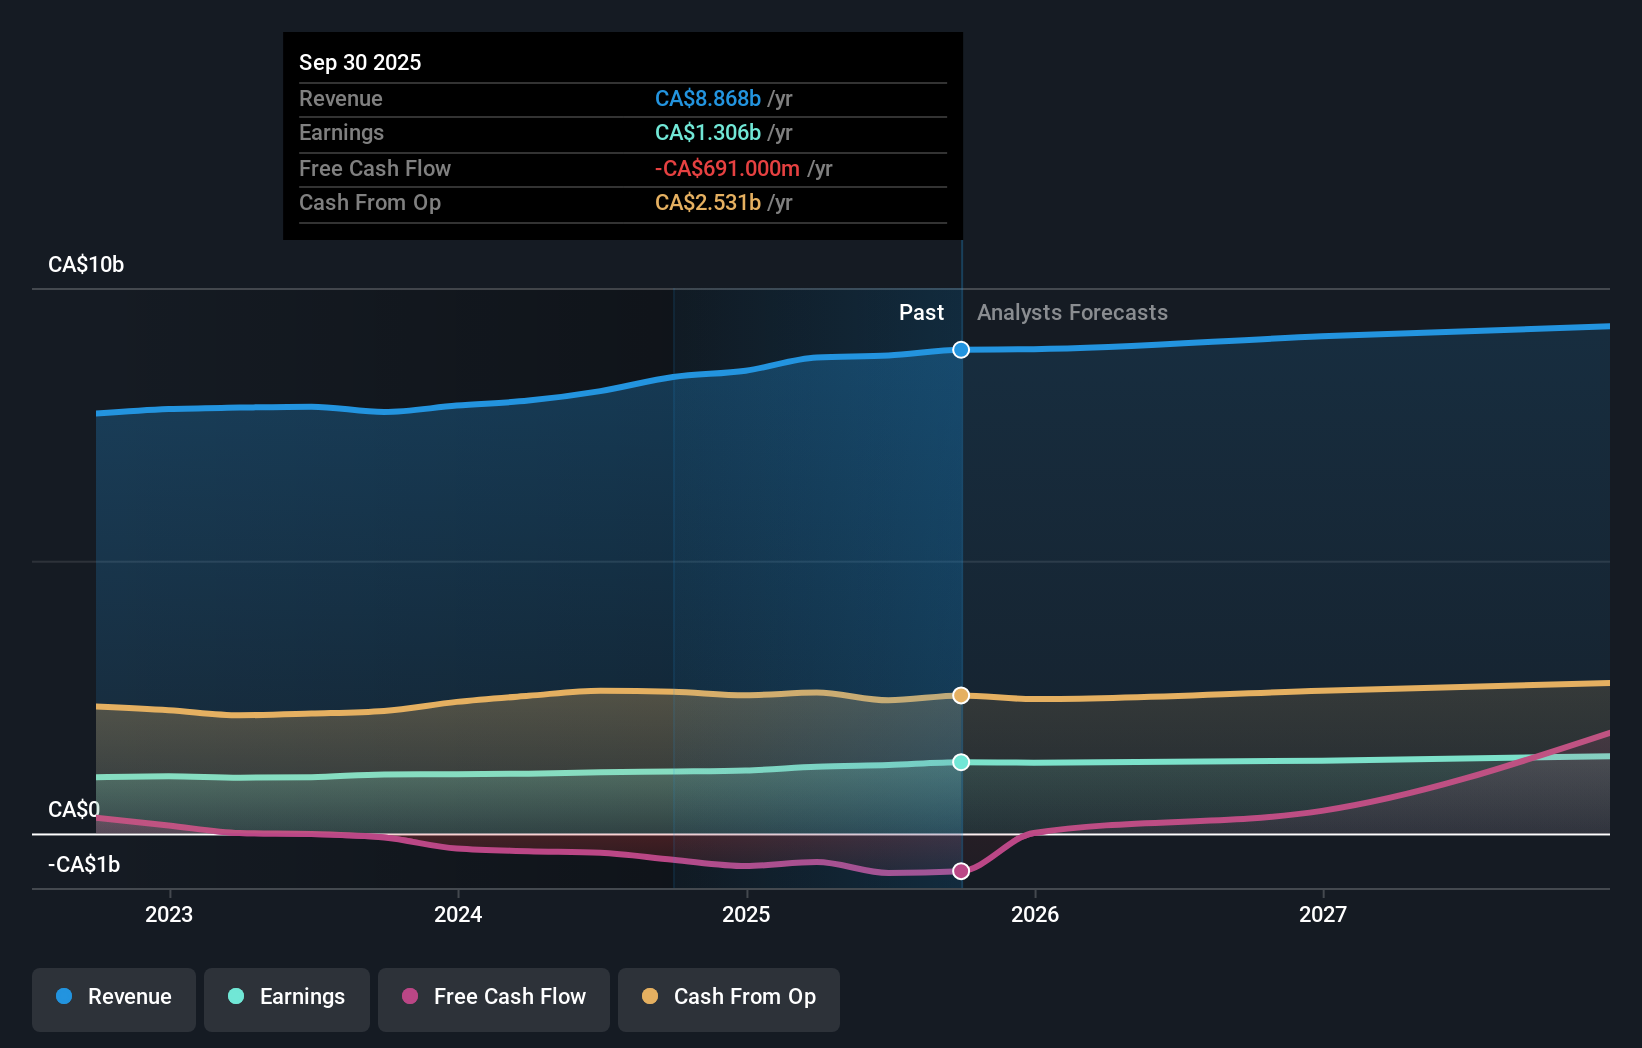Viewport: 1642px width, 1048px height.
Task: Select the orange Cash From Op data marker
Action: click(961, 695)
